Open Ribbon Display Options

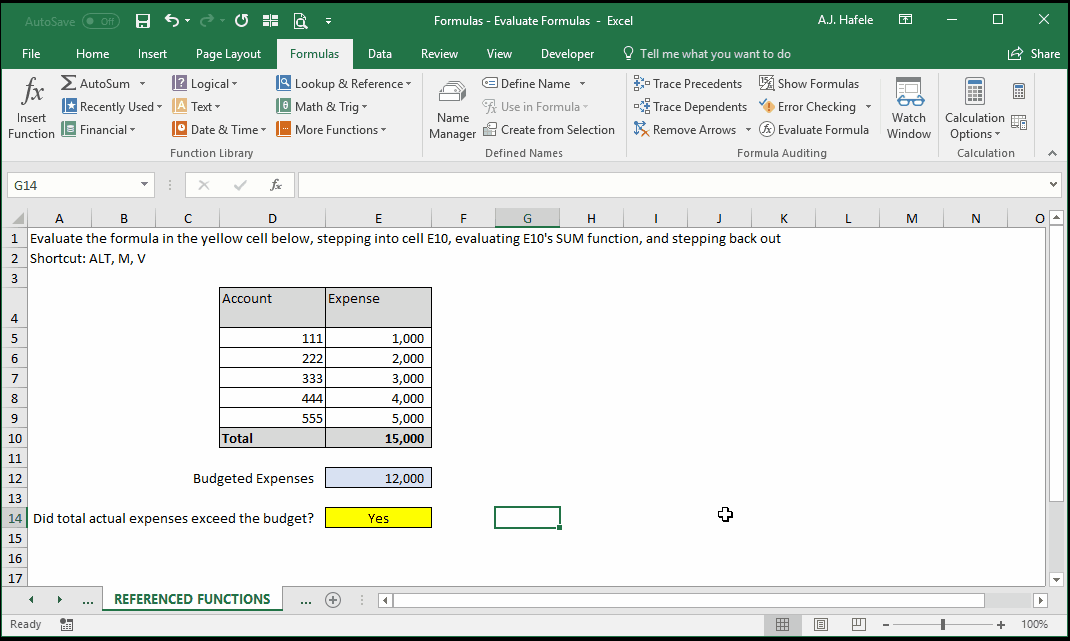point(906,20)
